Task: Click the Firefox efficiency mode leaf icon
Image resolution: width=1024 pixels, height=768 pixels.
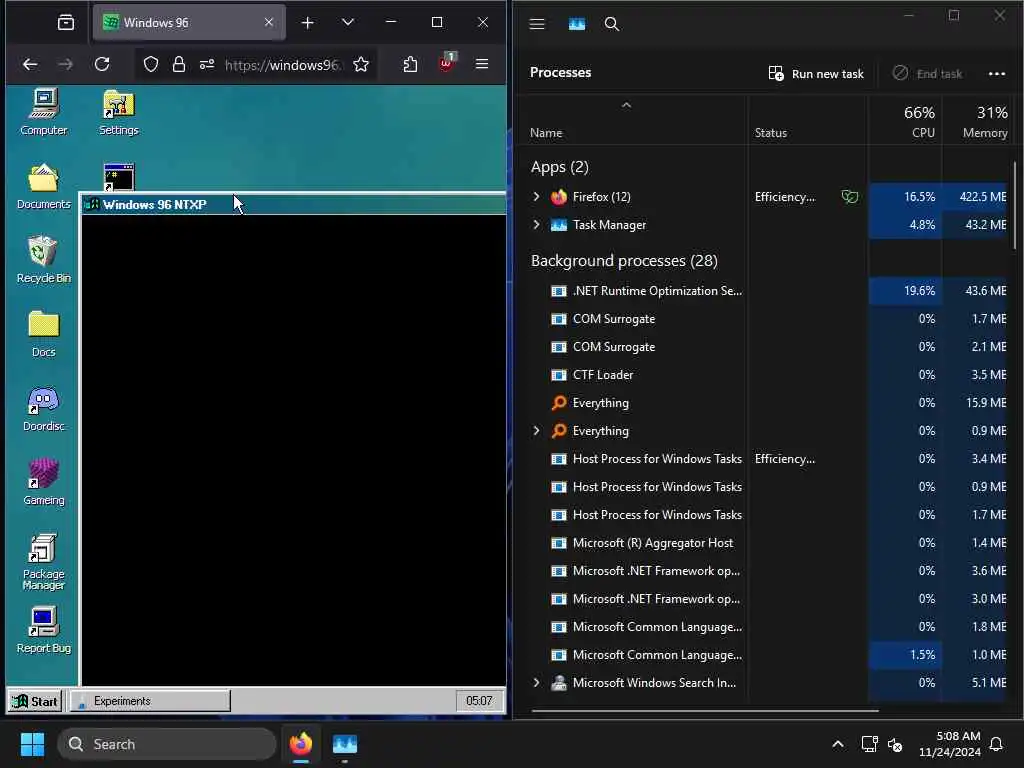Action: [x=850, y=197]
